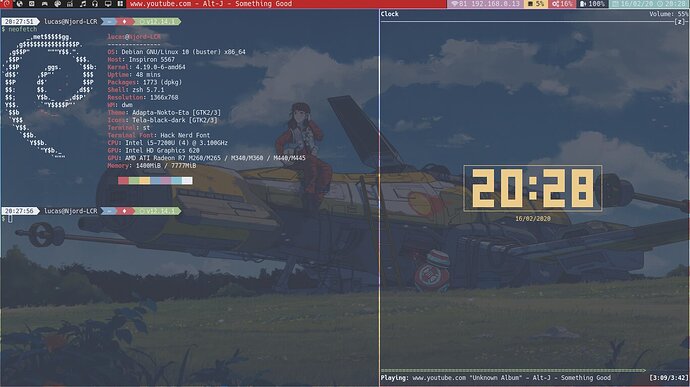Click the Clock tab header in ncmpcpp
Viewport: 690px width, 387px height.
pyautogui.click(x=389, y=14)
